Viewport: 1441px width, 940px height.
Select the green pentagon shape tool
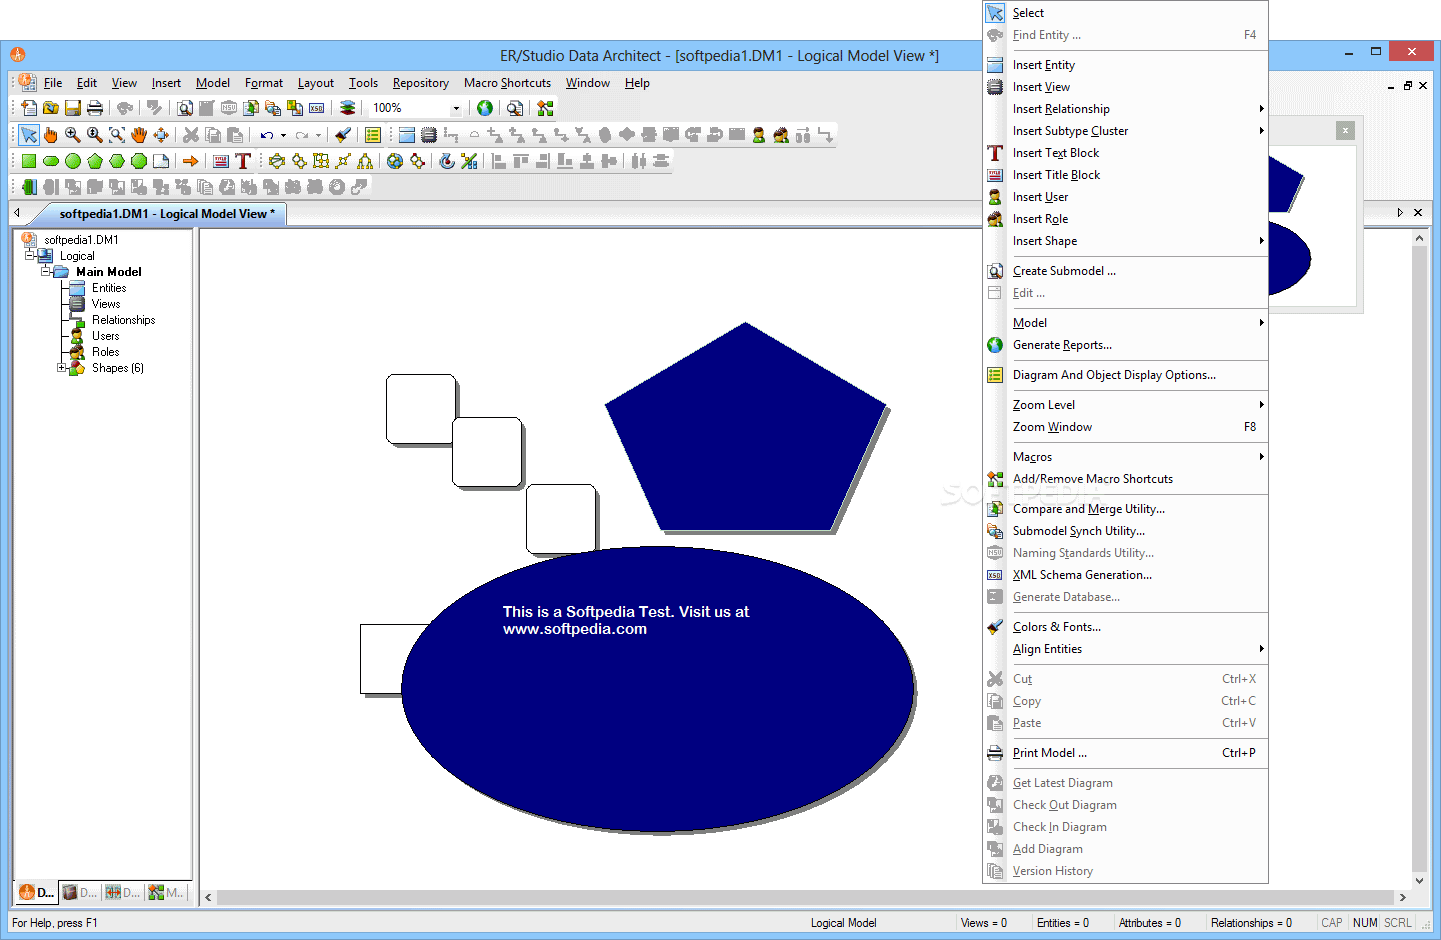[x=95, y=160]
